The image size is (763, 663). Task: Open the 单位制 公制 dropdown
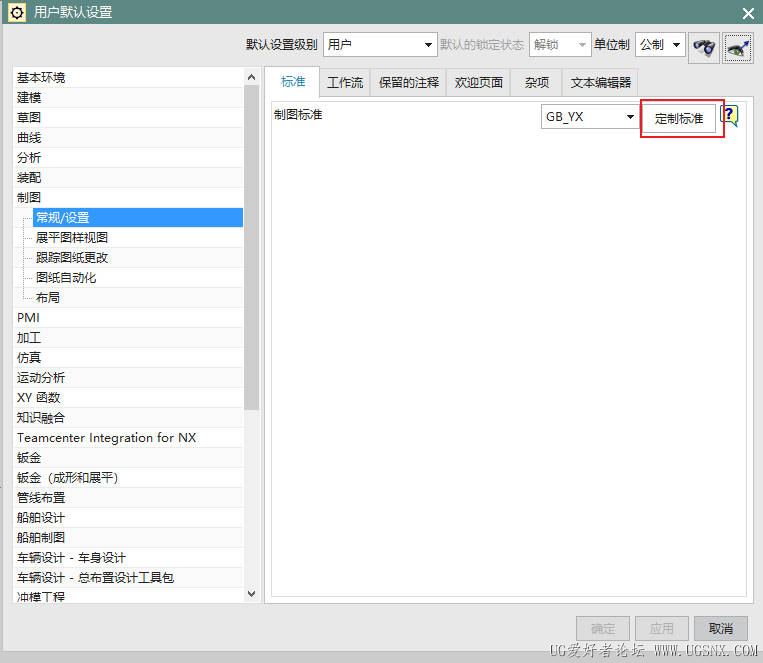pos(660,45)
